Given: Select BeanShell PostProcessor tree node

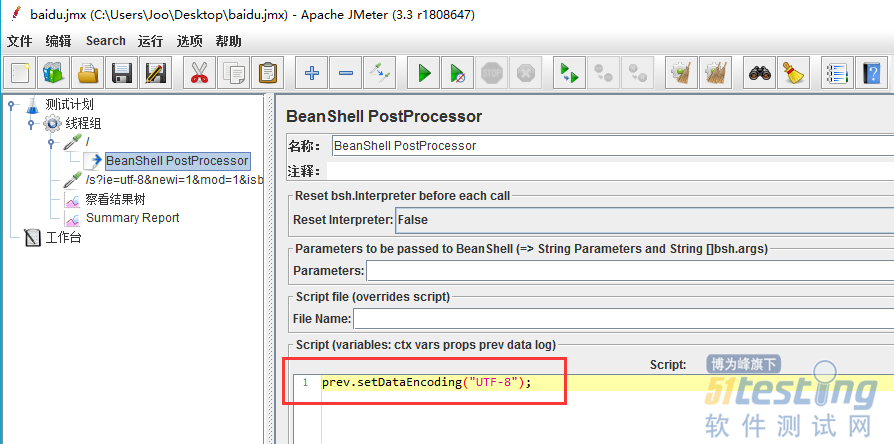Looking at the screenshot, I should click(177, 161).
